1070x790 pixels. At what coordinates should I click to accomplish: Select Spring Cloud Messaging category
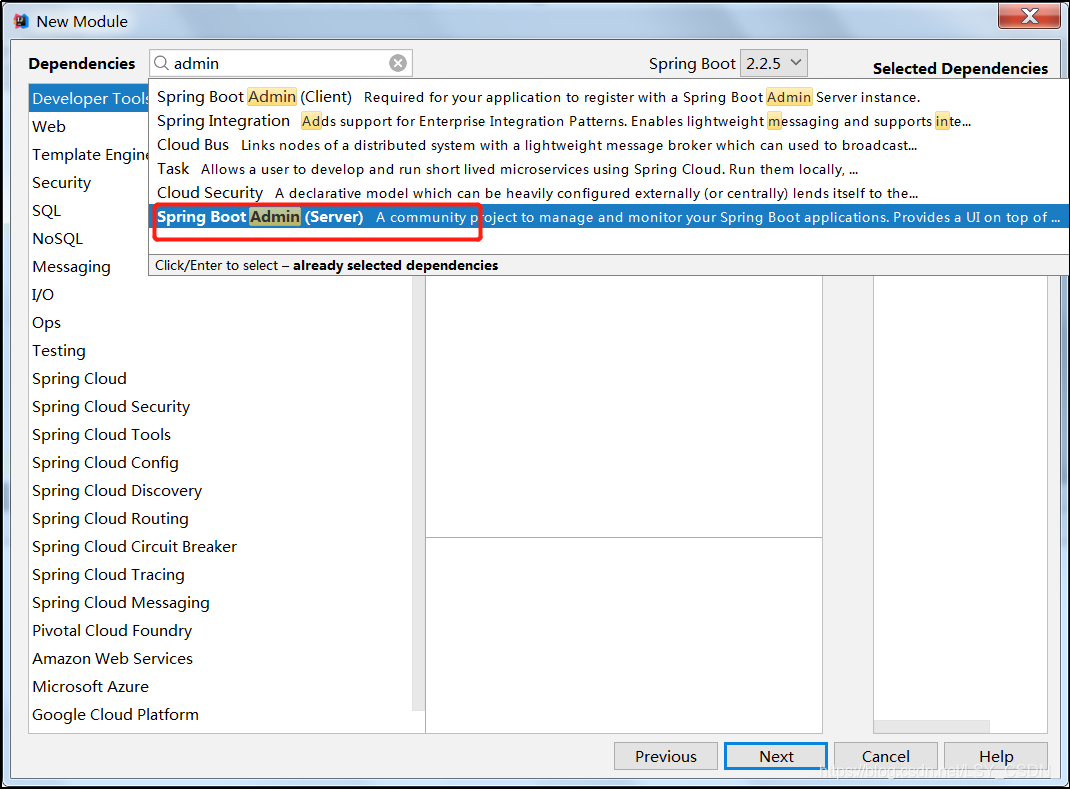point(220,602)
